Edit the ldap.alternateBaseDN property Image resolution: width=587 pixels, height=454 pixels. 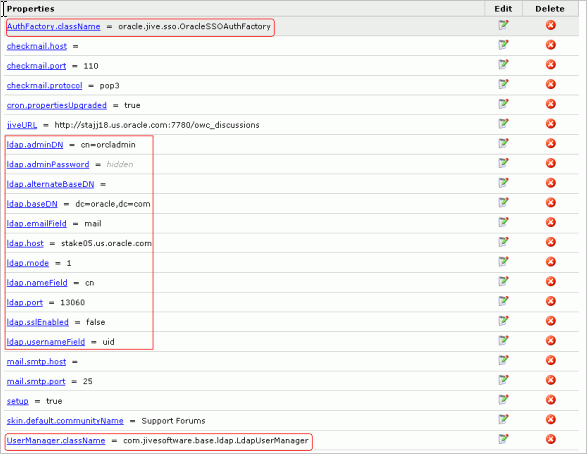pos(504,183)
